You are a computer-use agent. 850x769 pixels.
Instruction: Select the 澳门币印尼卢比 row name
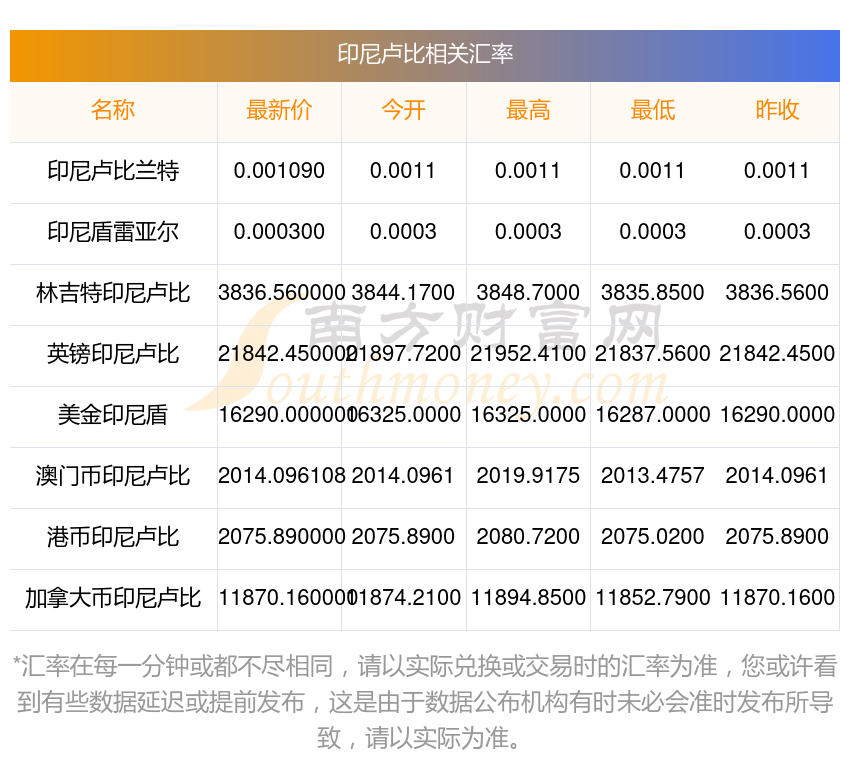click(x=113, y=476)
